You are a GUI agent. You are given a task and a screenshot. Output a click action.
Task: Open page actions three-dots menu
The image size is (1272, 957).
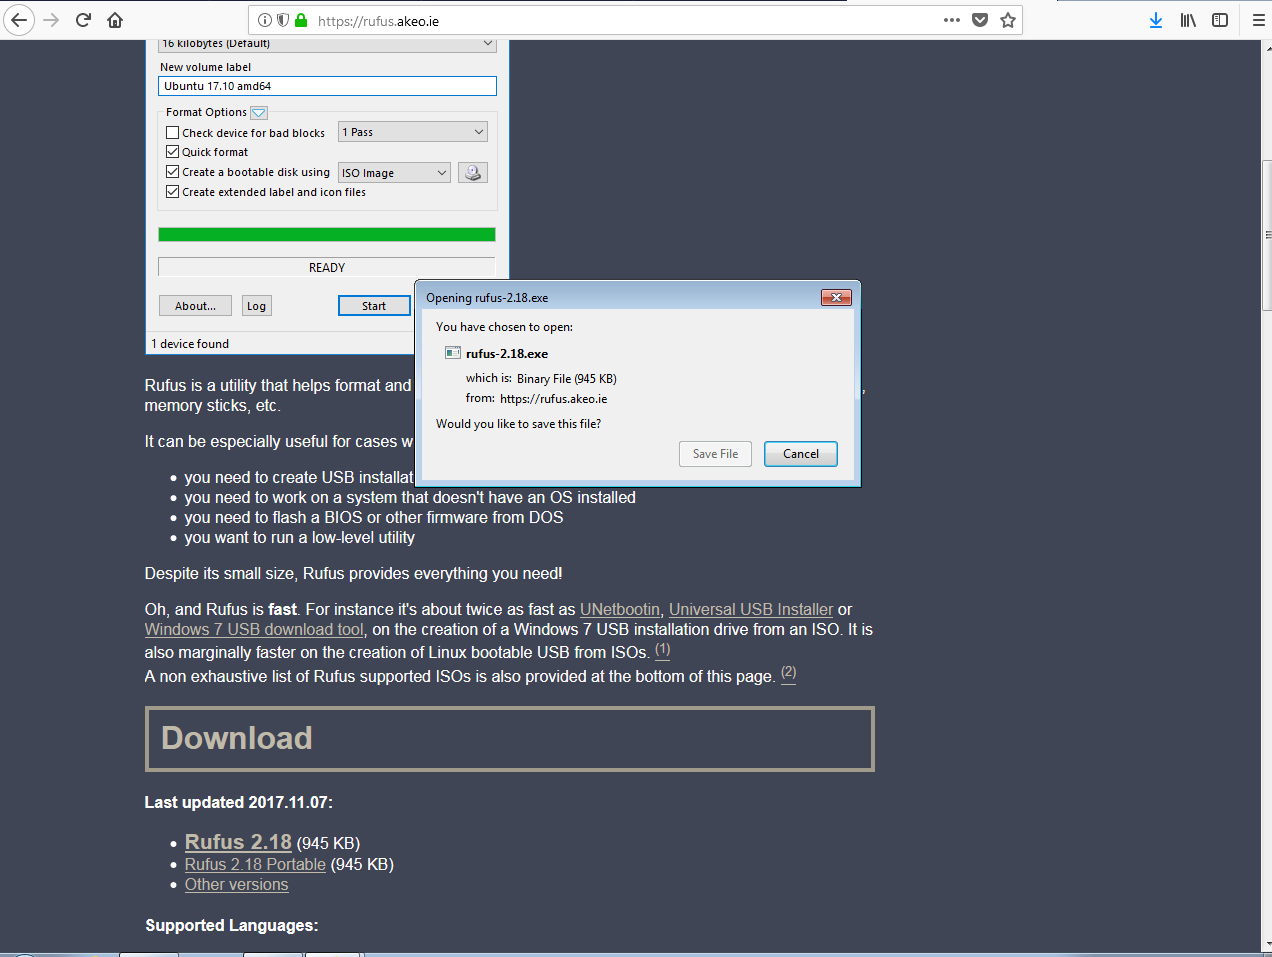click(952, 20)
